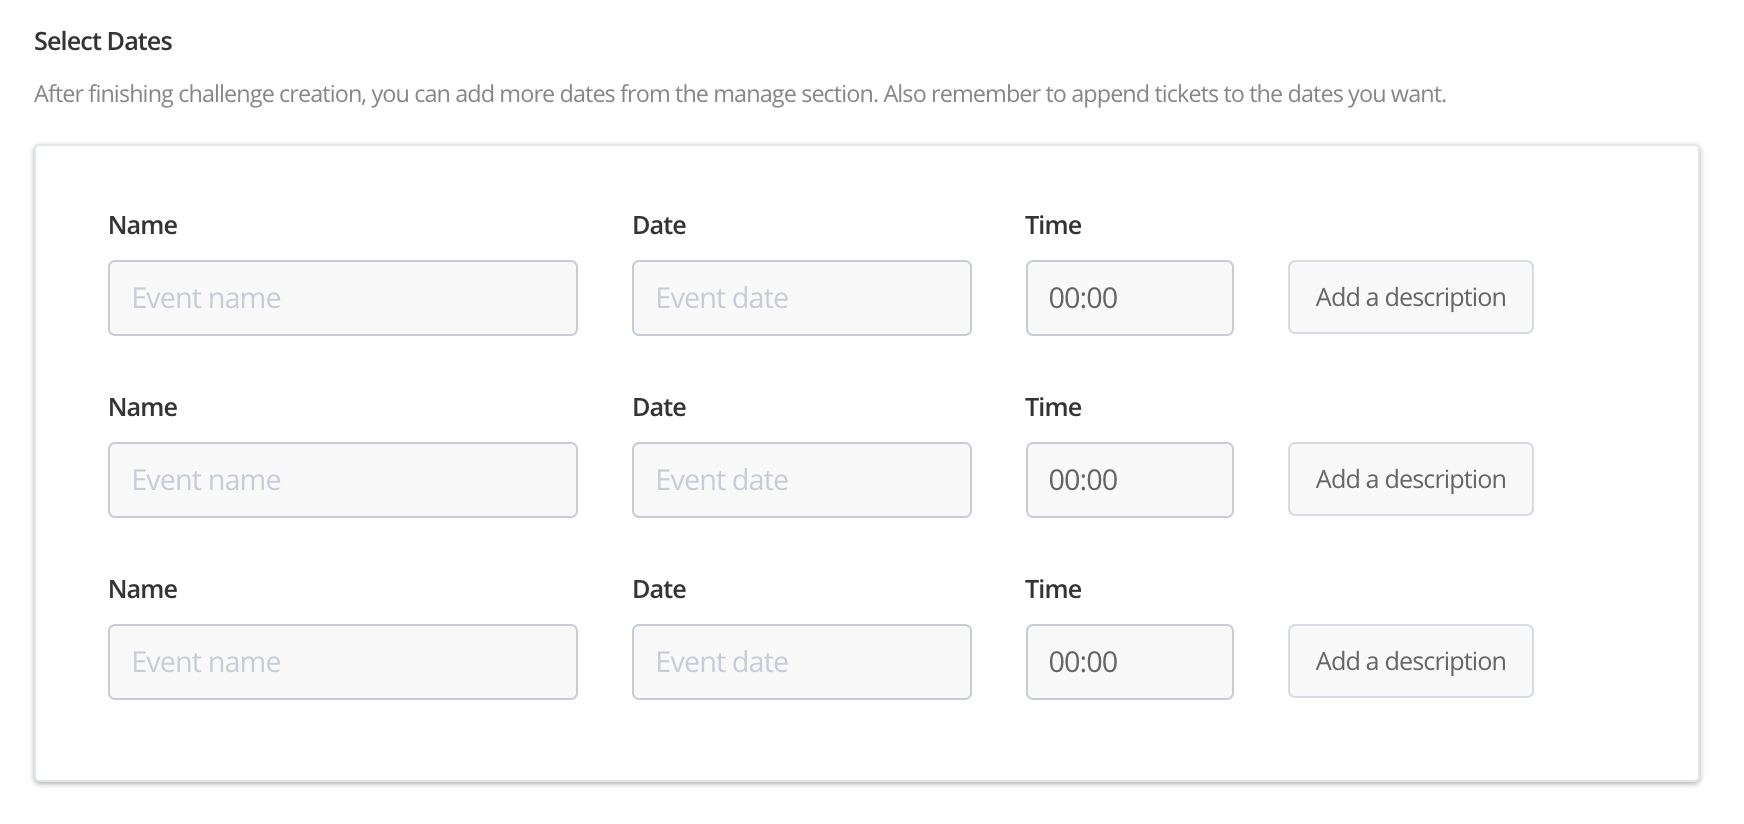
Task: Click the Select Dates heading
Action: pos(103,41)
